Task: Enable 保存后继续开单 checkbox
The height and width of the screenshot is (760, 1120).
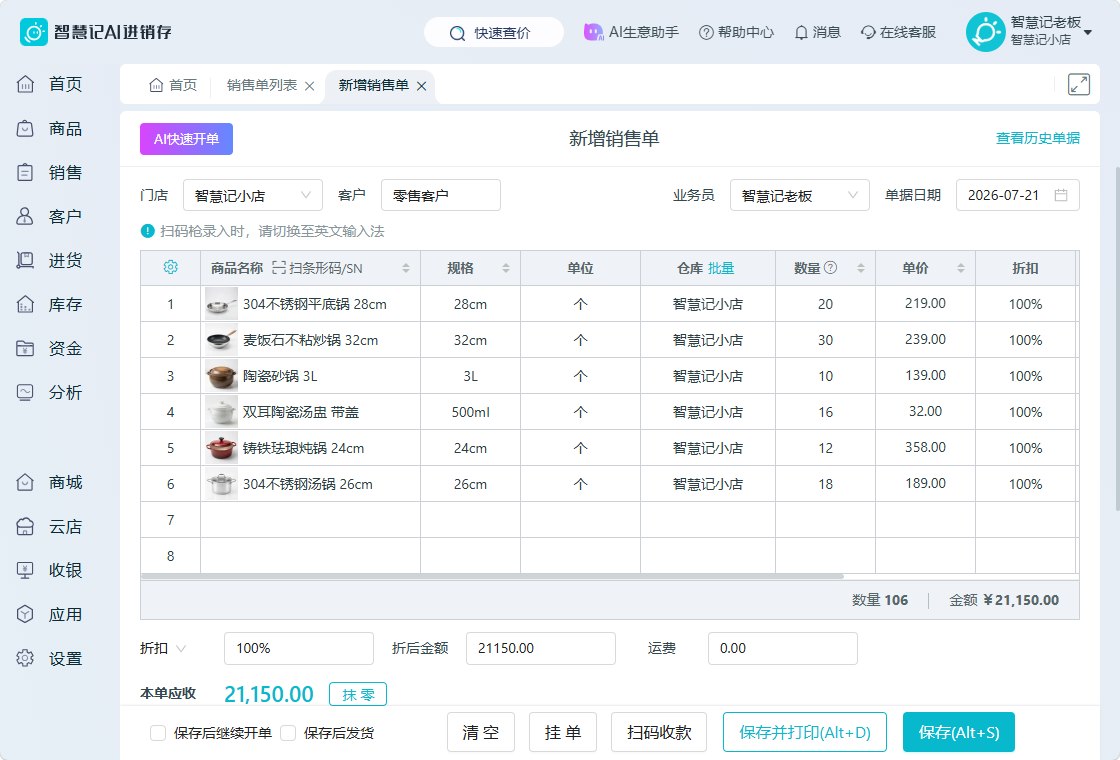Action: [x=158, y=733]
